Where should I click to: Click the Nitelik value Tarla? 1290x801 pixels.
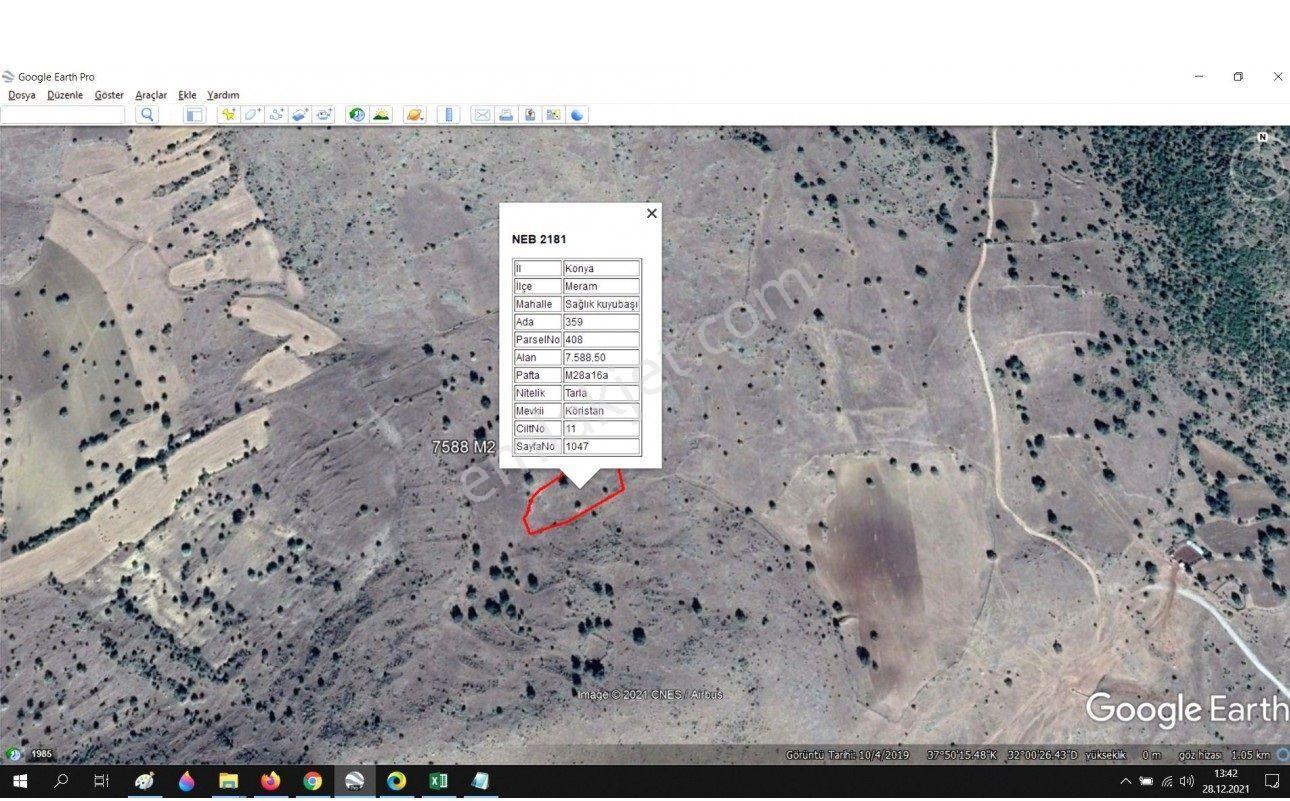tap(601, 393)
